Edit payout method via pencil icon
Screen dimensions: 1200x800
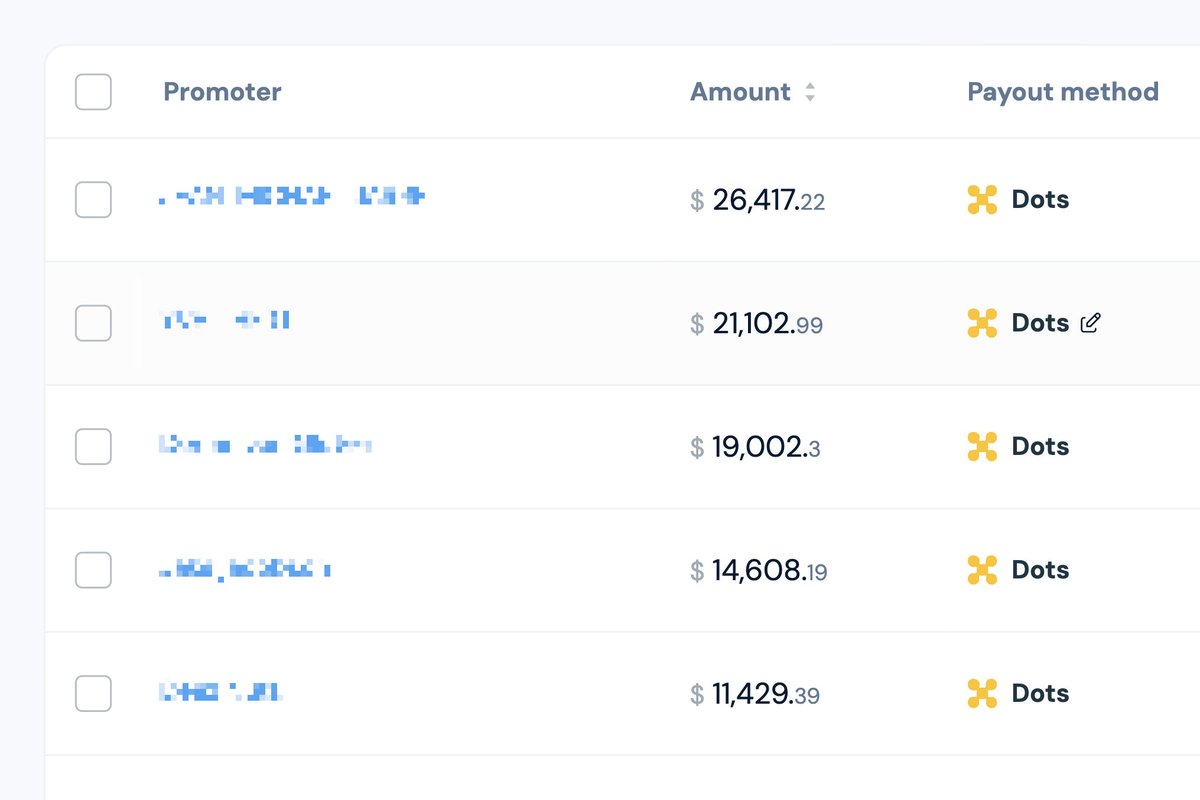point(1091,323)
